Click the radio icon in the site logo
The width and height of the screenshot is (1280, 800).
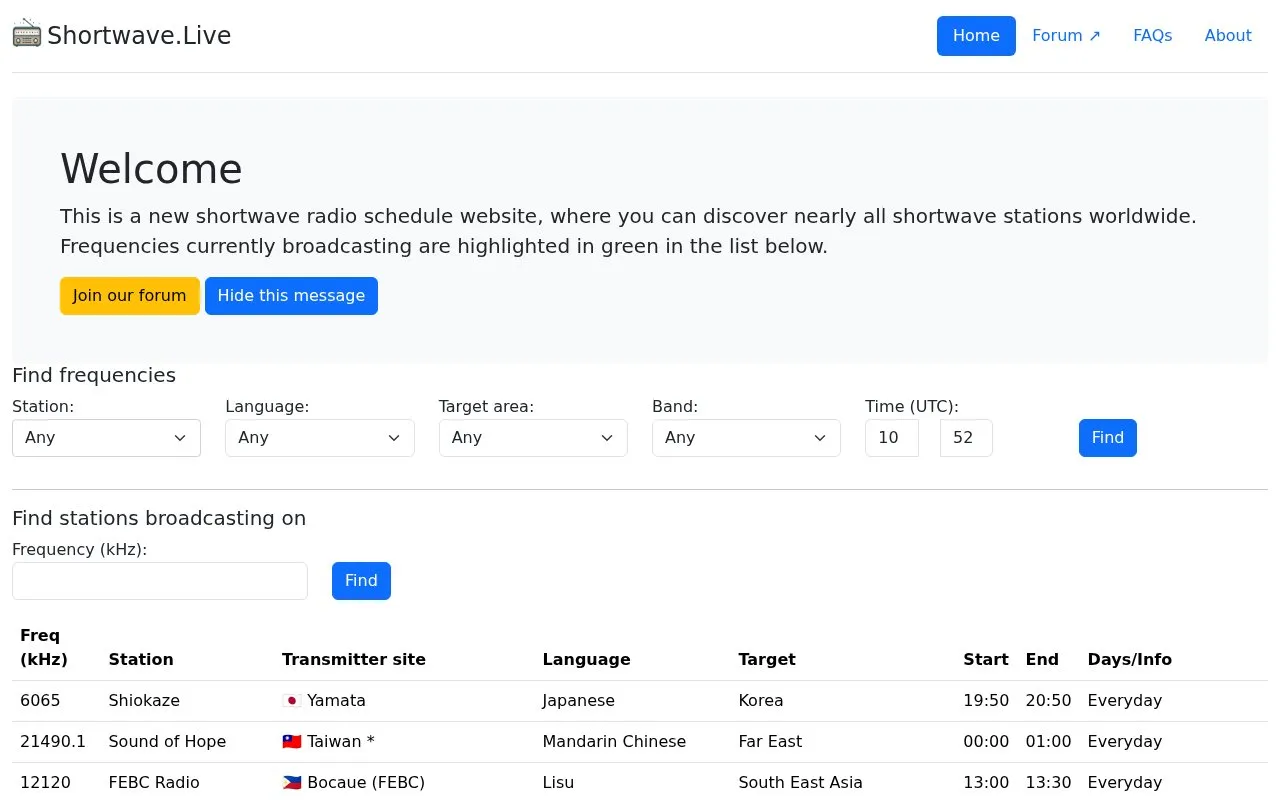[x=27, y=35]
